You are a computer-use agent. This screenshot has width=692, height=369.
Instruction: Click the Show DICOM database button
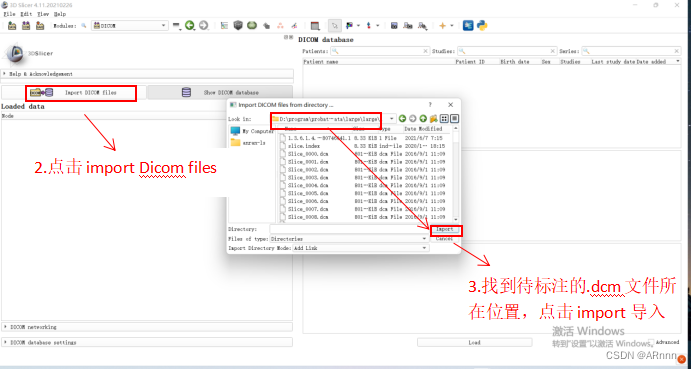coord(220,93)
